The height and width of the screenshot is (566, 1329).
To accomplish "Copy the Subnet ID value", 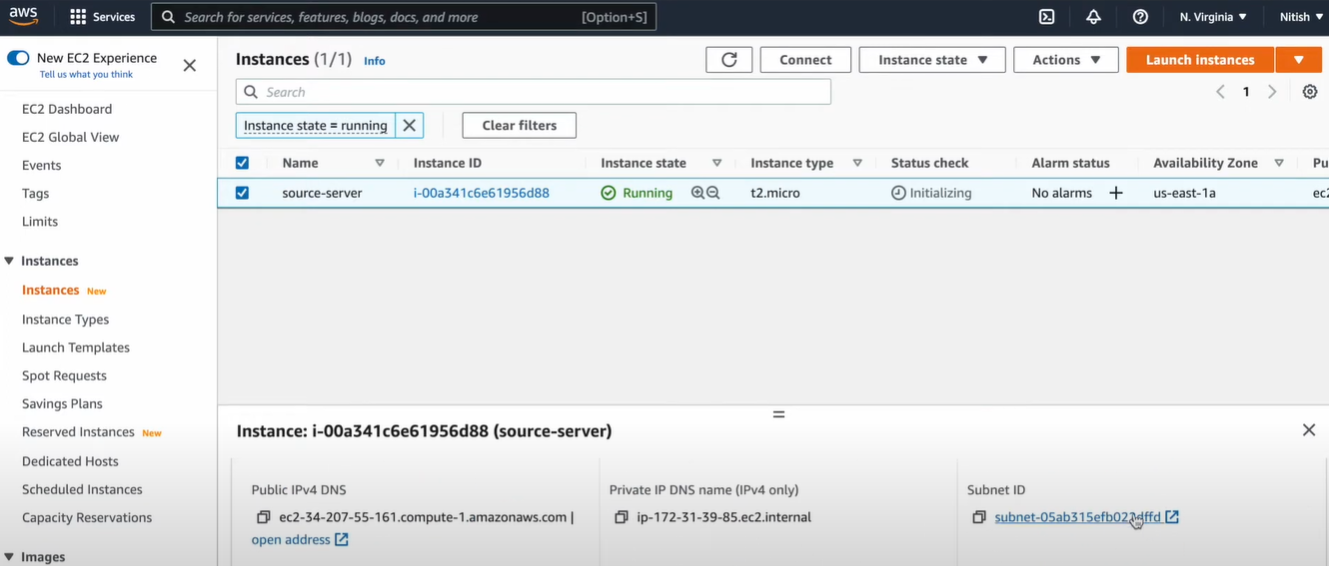I will [979, 517].
